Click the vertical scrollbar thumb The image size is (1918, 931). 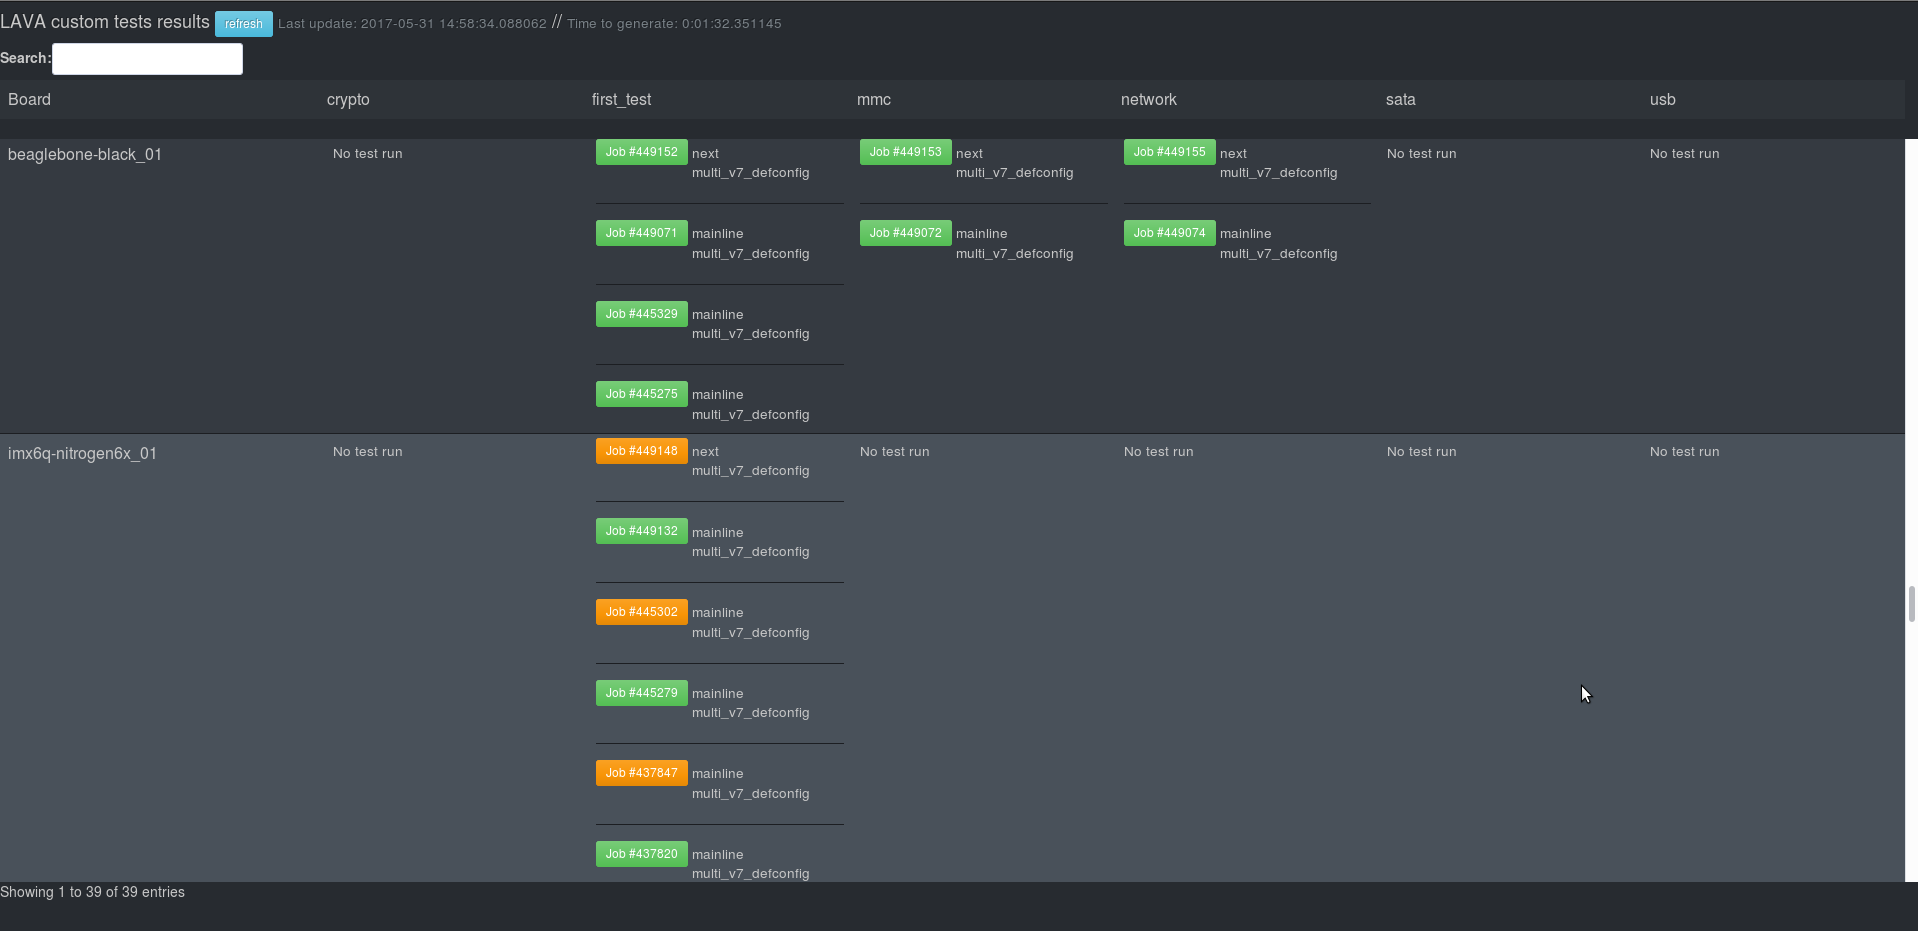click(1912, 604)
